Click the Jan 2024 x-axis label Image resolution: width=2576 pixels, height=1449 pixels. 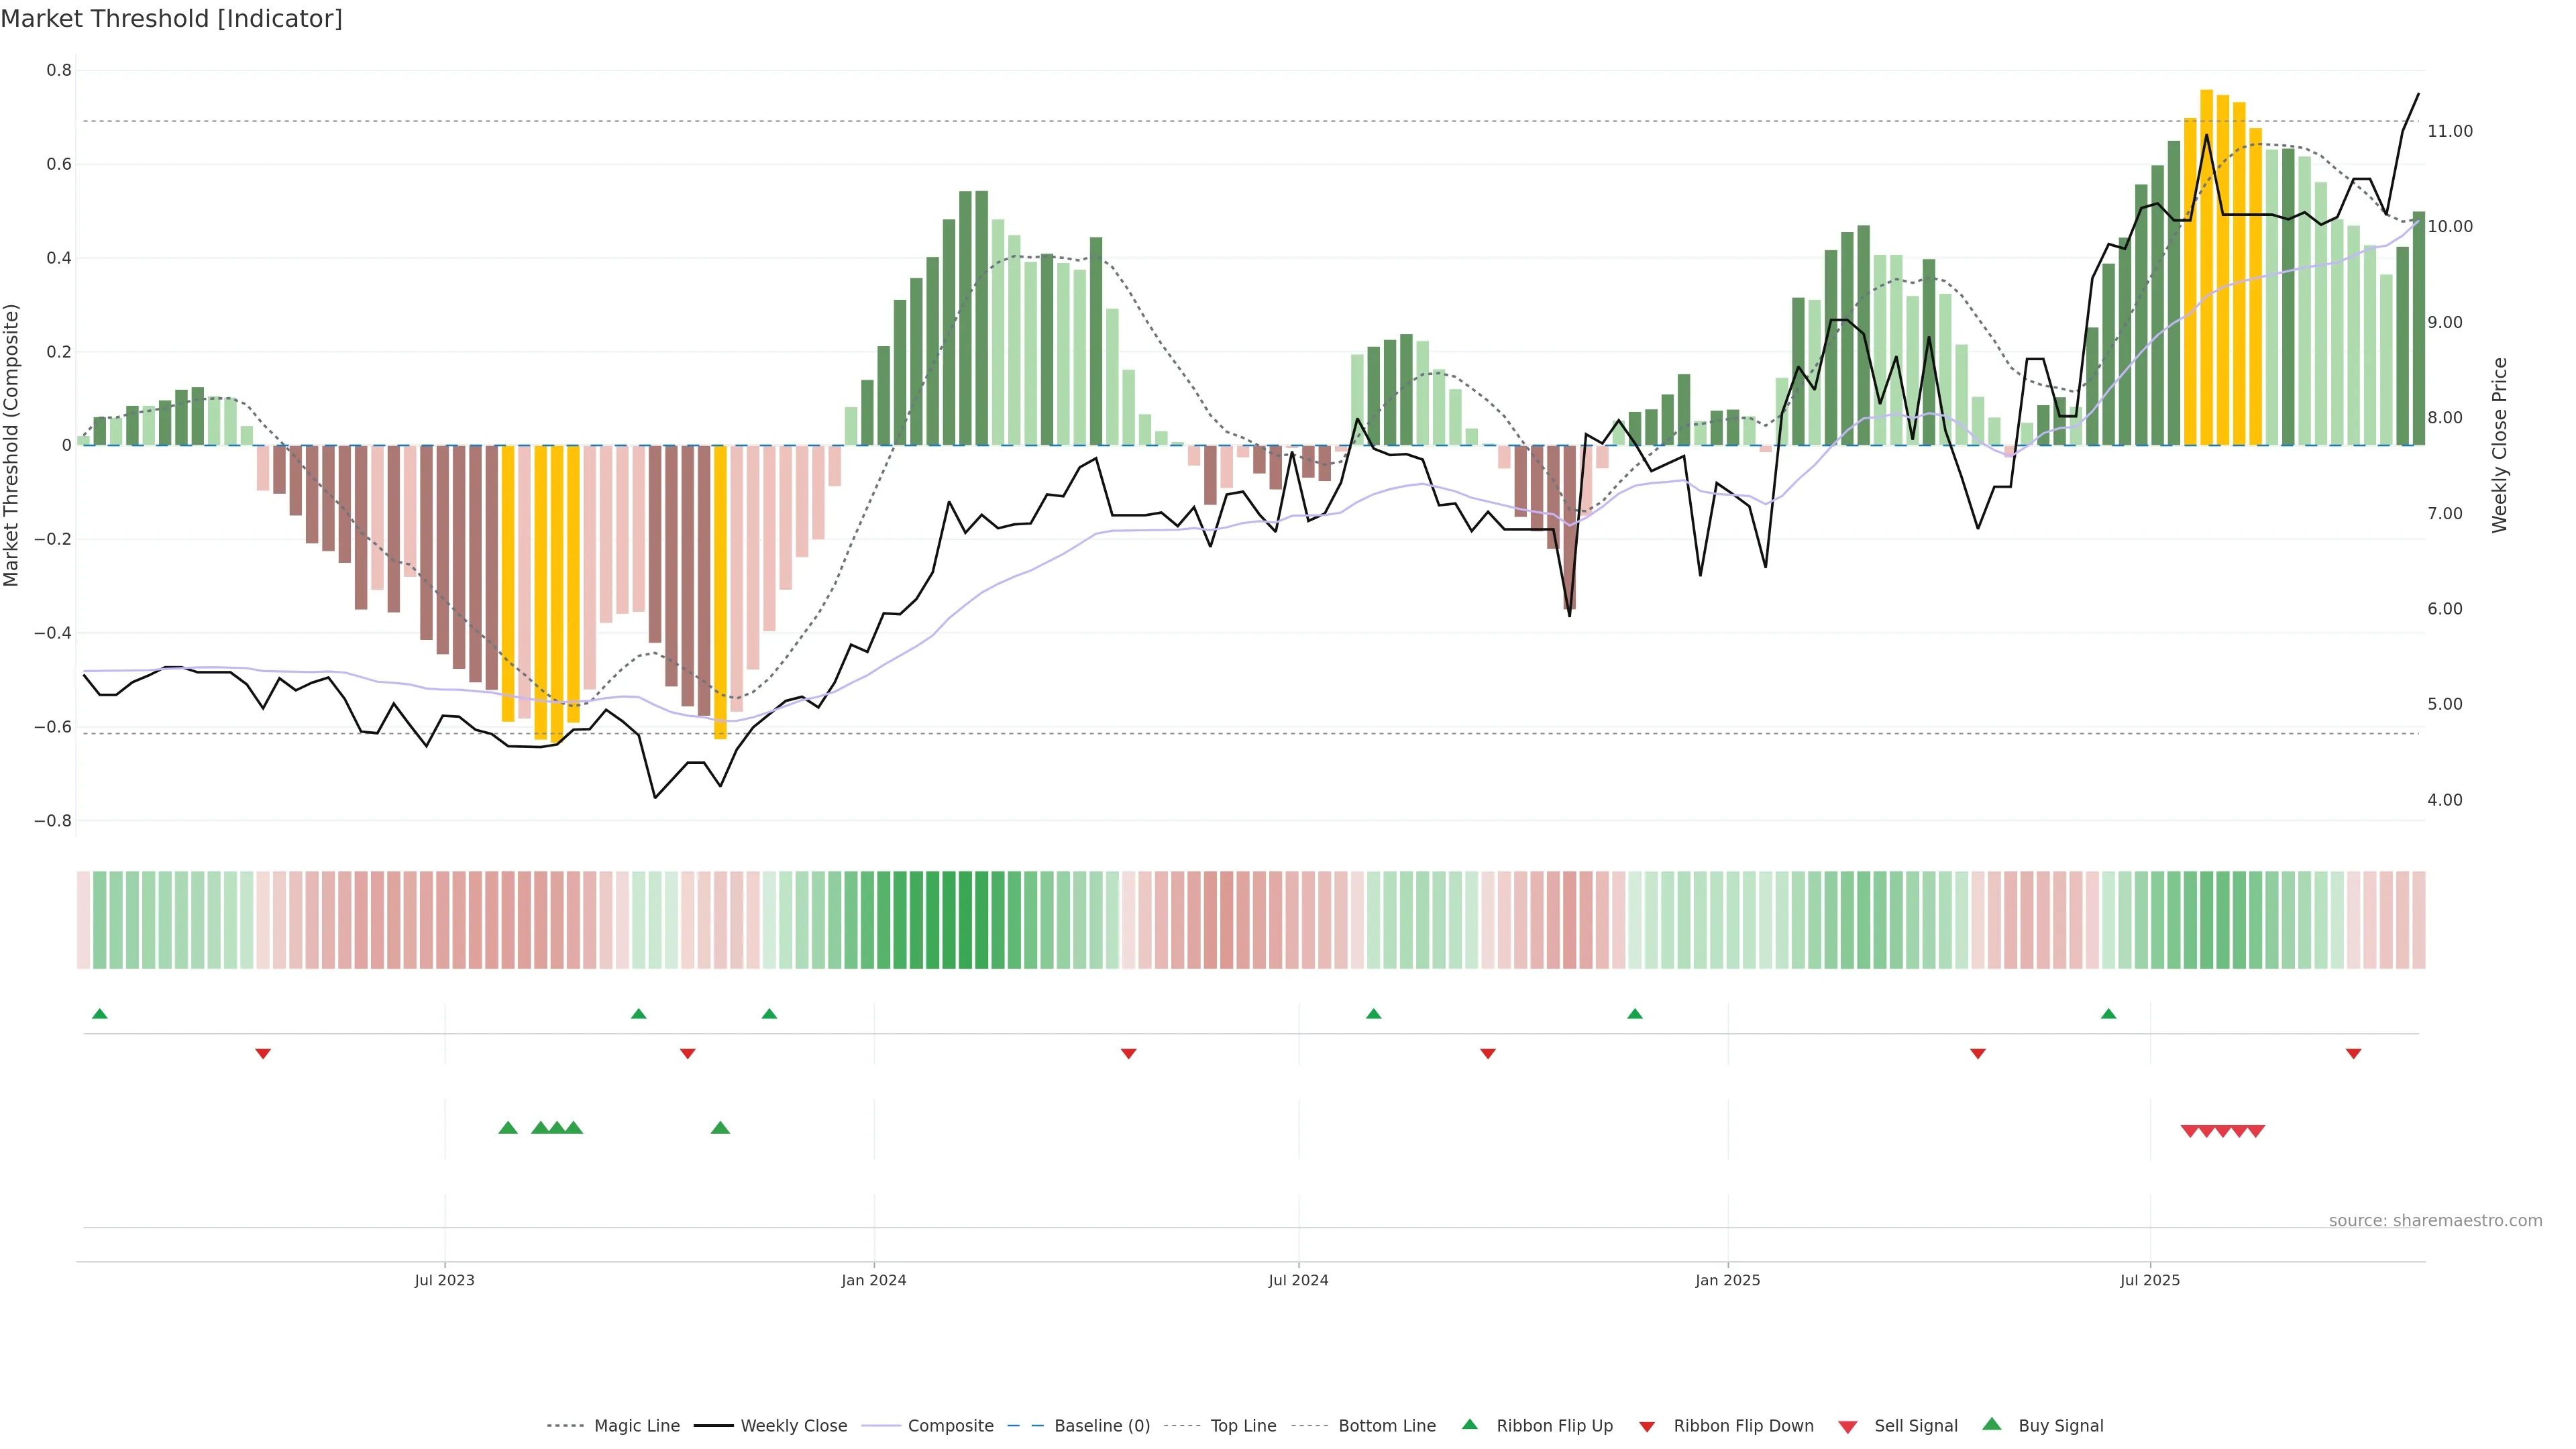(873, 1280)
